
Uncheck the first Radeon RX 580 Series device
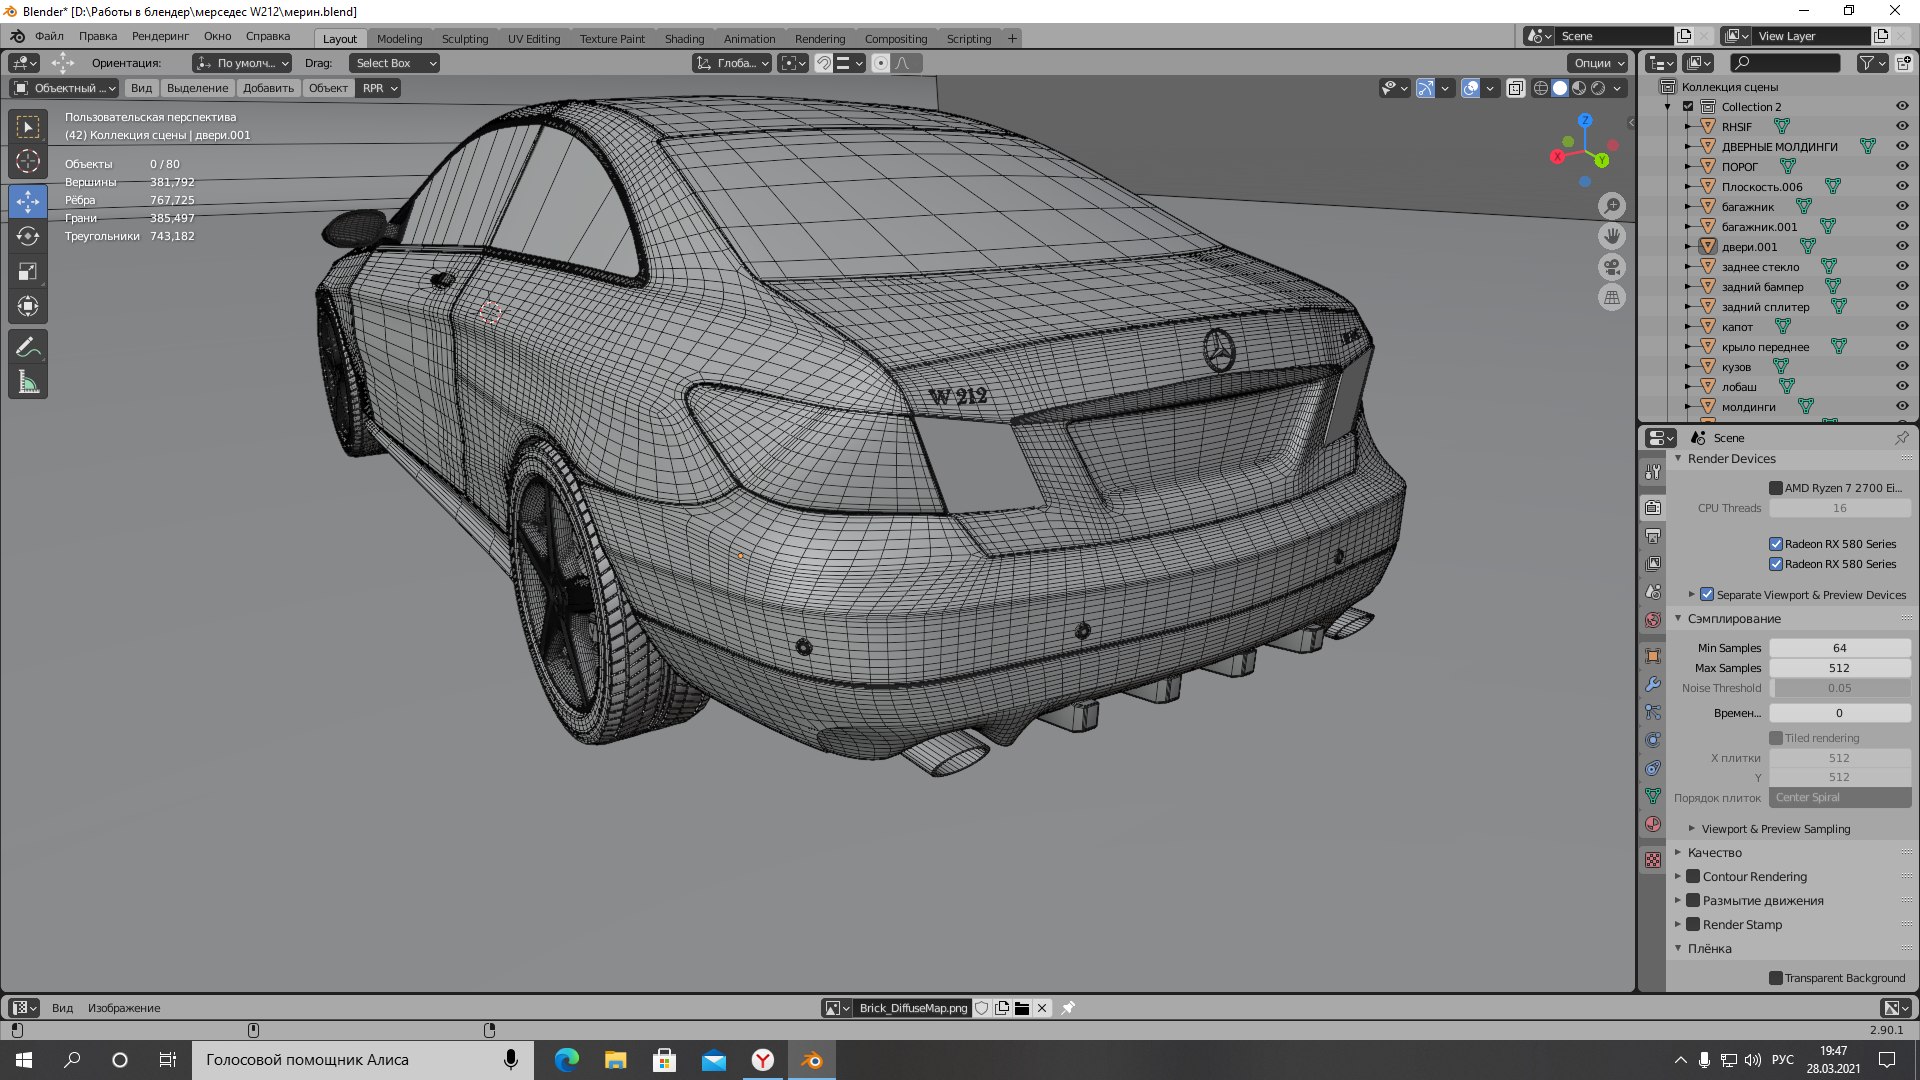[x=1776, y=544]
